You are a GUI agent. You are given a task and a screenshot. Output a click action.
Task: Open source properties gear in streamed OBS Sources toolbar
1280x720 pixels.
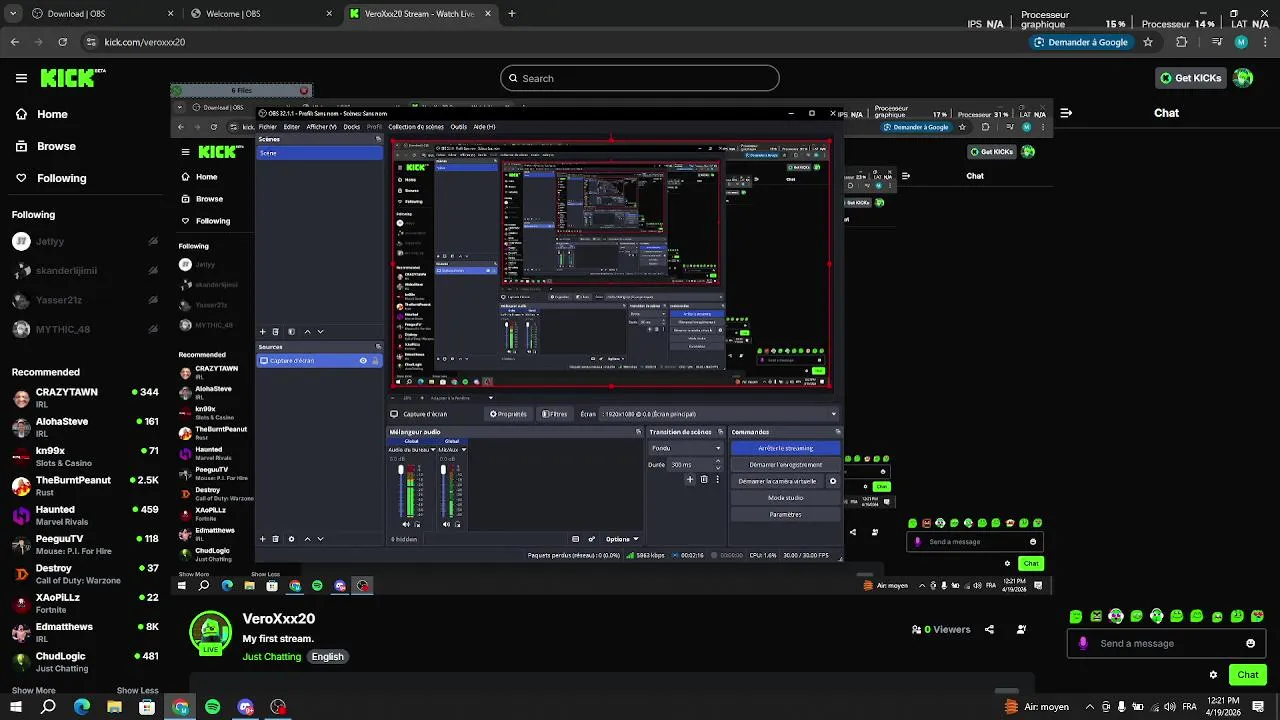pos(291,539)
